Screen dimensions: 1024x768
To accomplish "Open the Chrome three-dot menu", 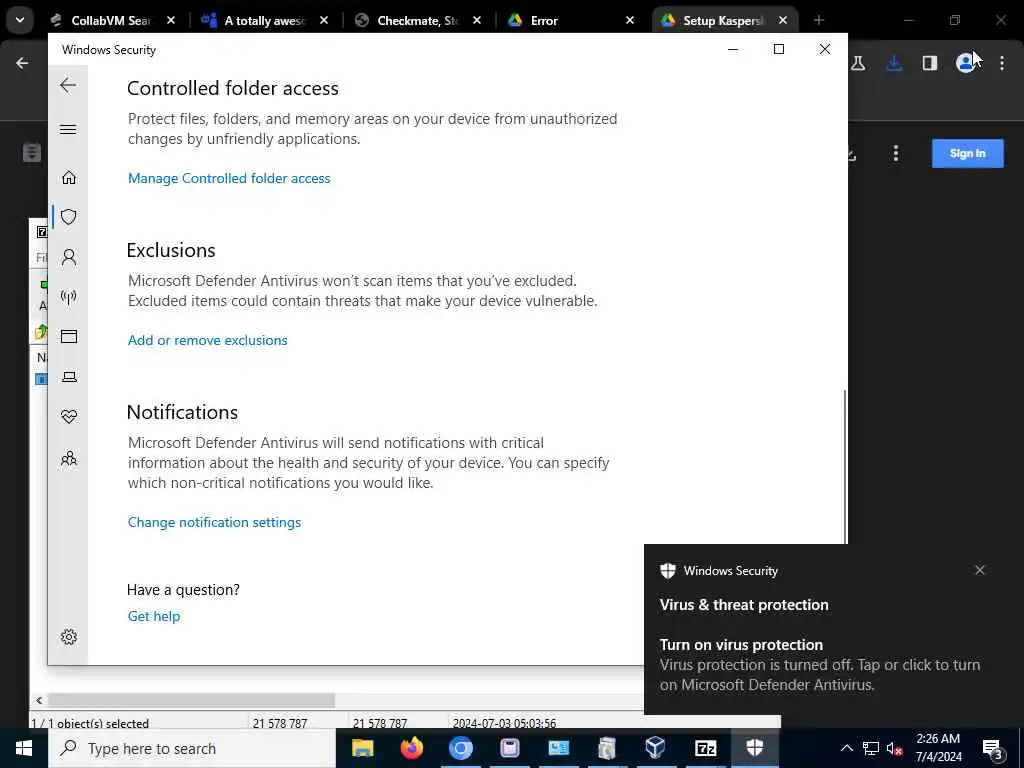I will 1002,63.
